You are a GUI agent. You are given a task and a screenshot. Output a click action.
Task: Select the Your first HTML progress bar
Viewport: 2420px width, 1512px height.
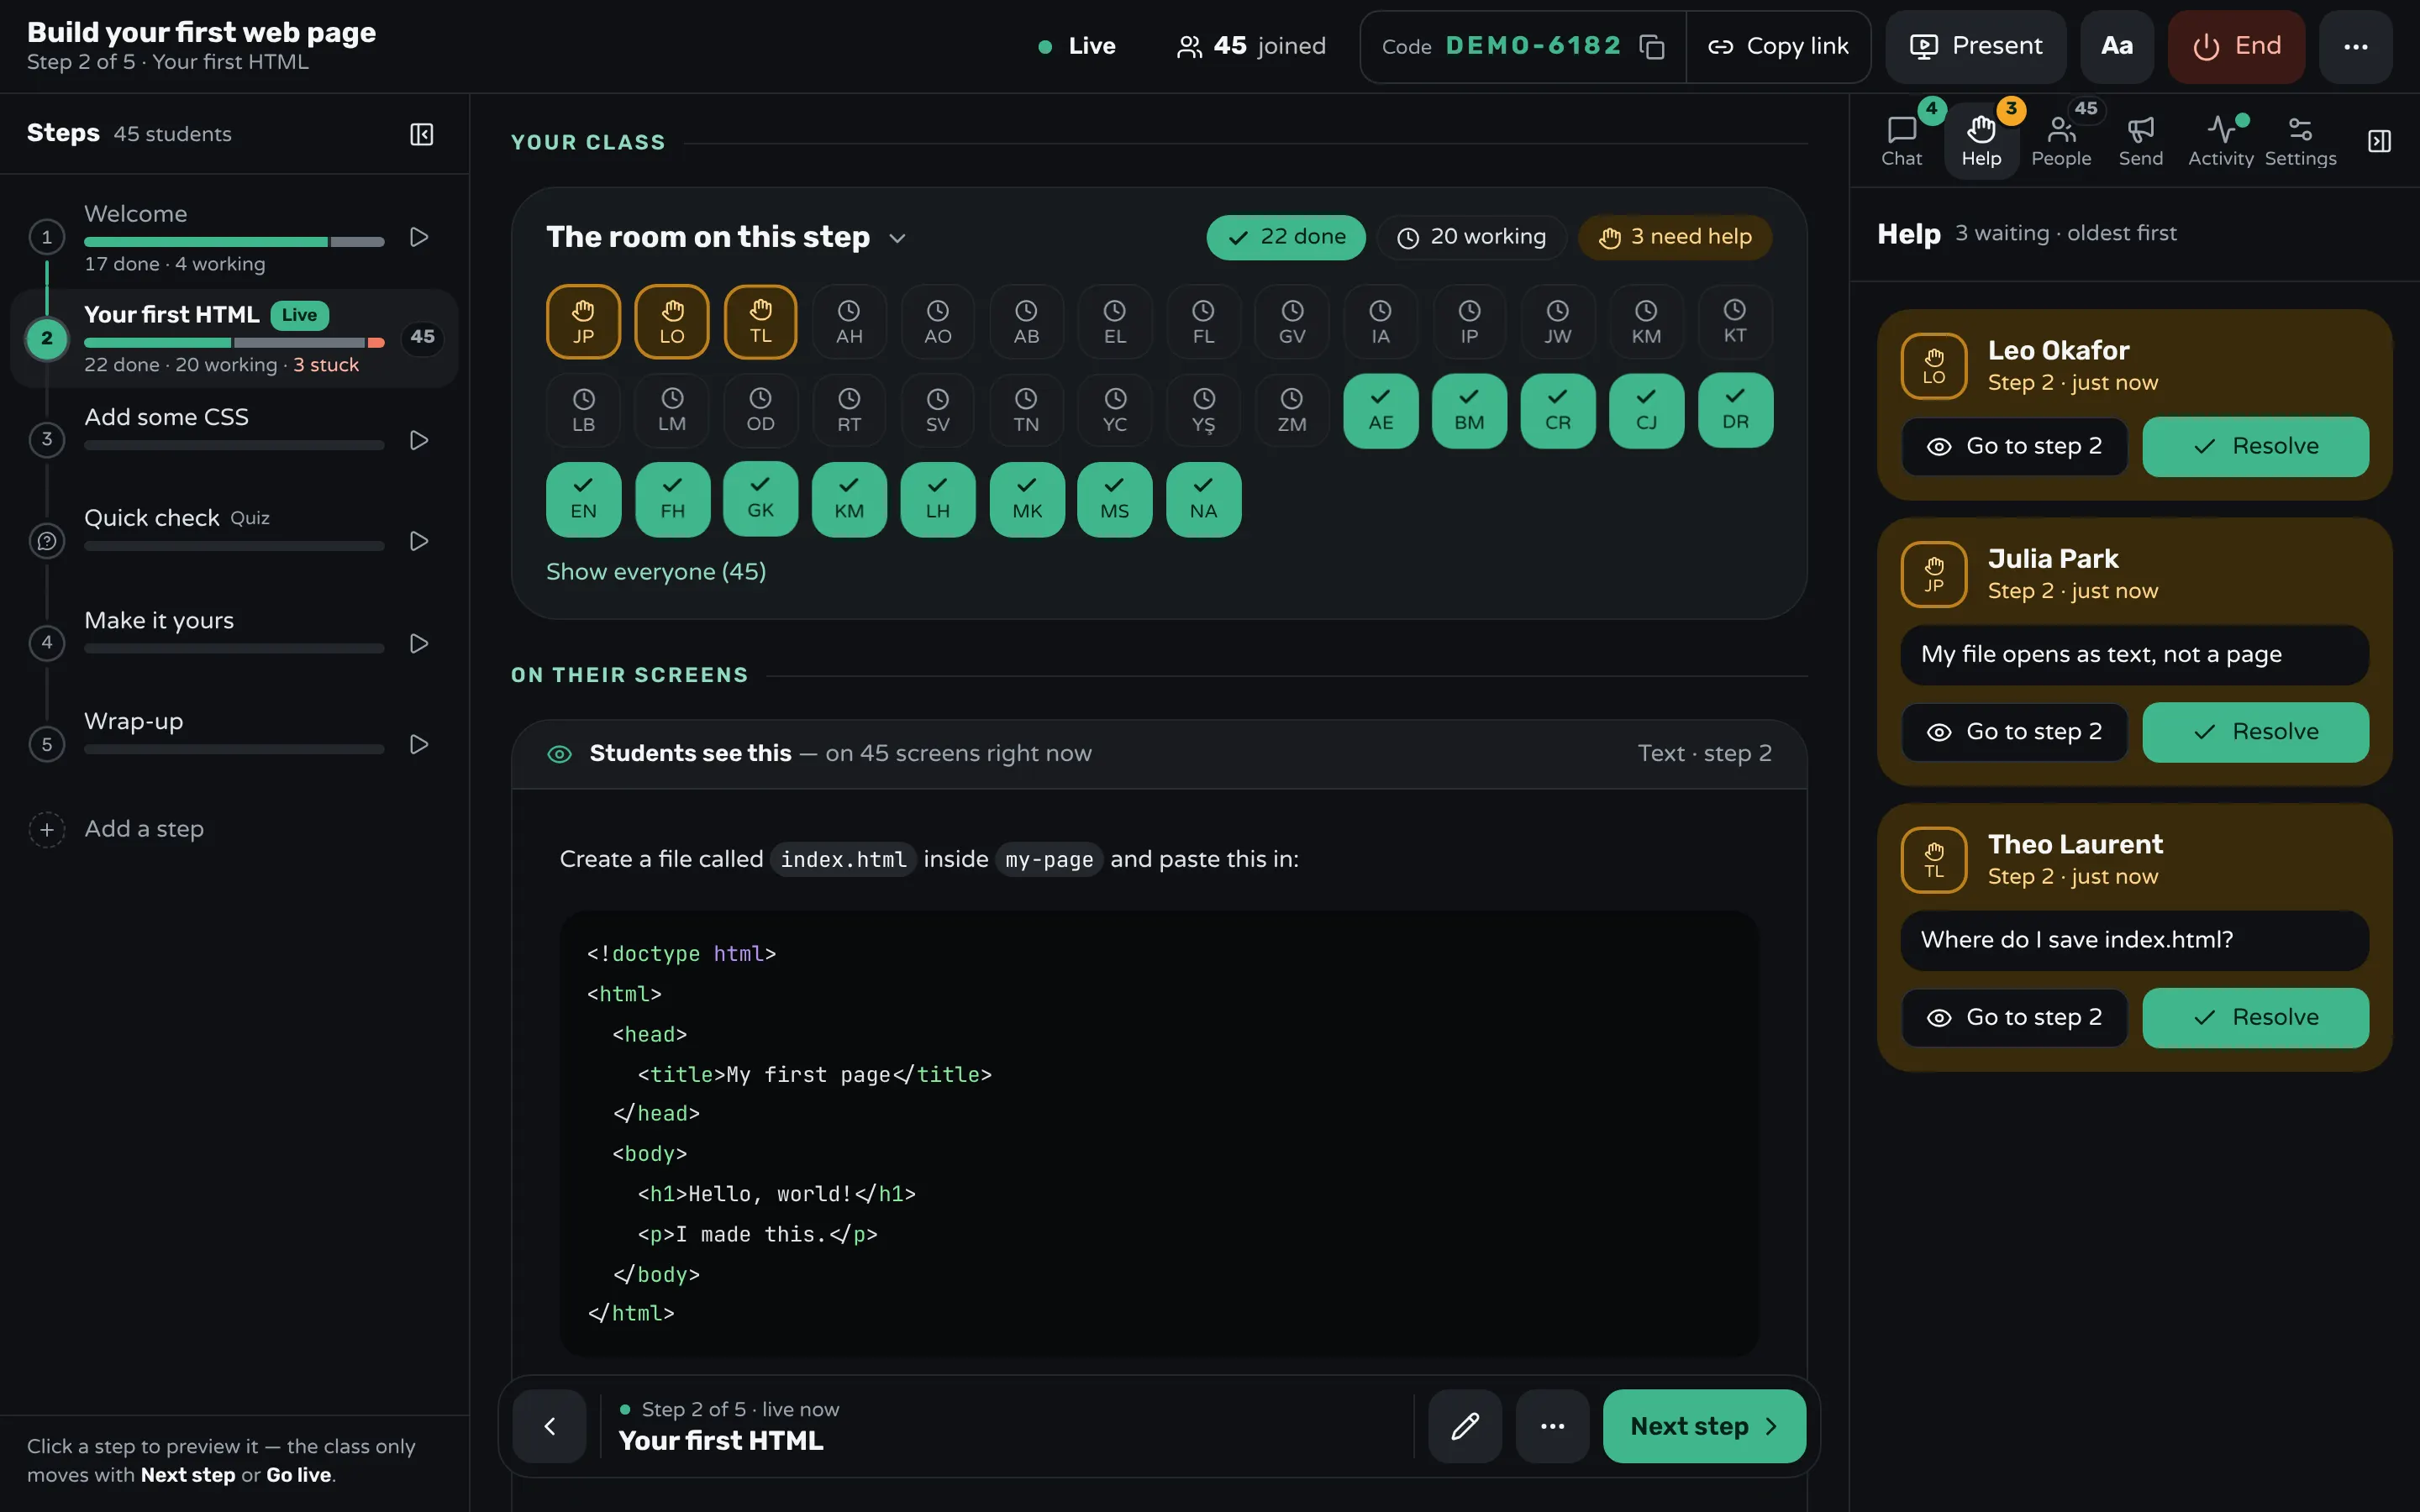[x=234, y=343]
